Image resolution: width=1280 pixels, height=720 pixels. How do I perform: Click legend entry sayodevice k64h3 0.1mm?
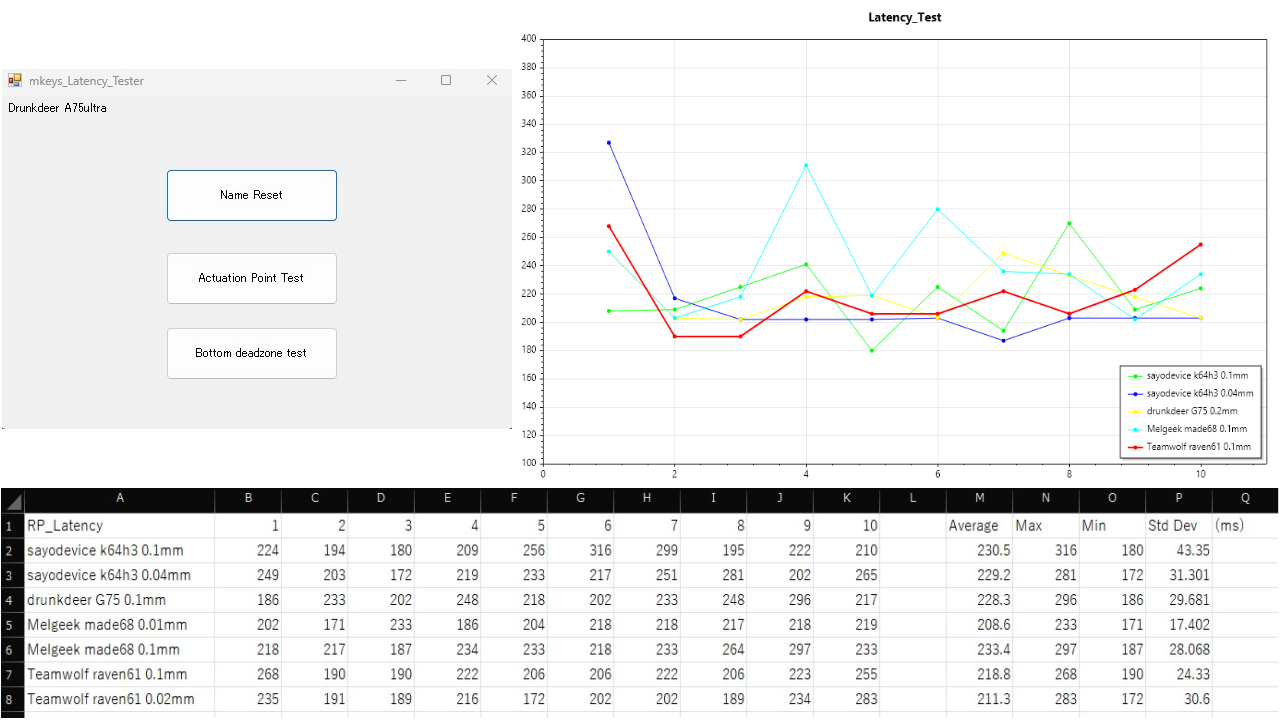[x=1190, y=376]
